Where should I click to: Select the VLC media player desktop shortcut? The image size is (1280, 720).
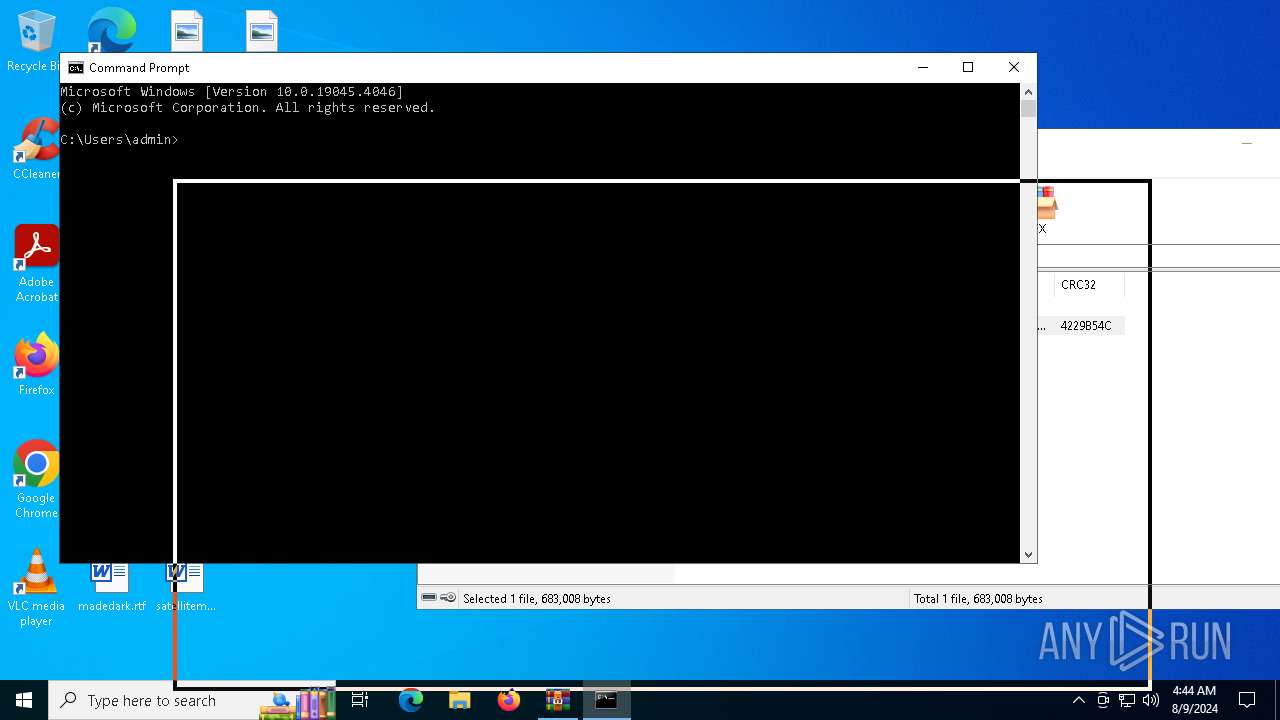tap(36, 588)
